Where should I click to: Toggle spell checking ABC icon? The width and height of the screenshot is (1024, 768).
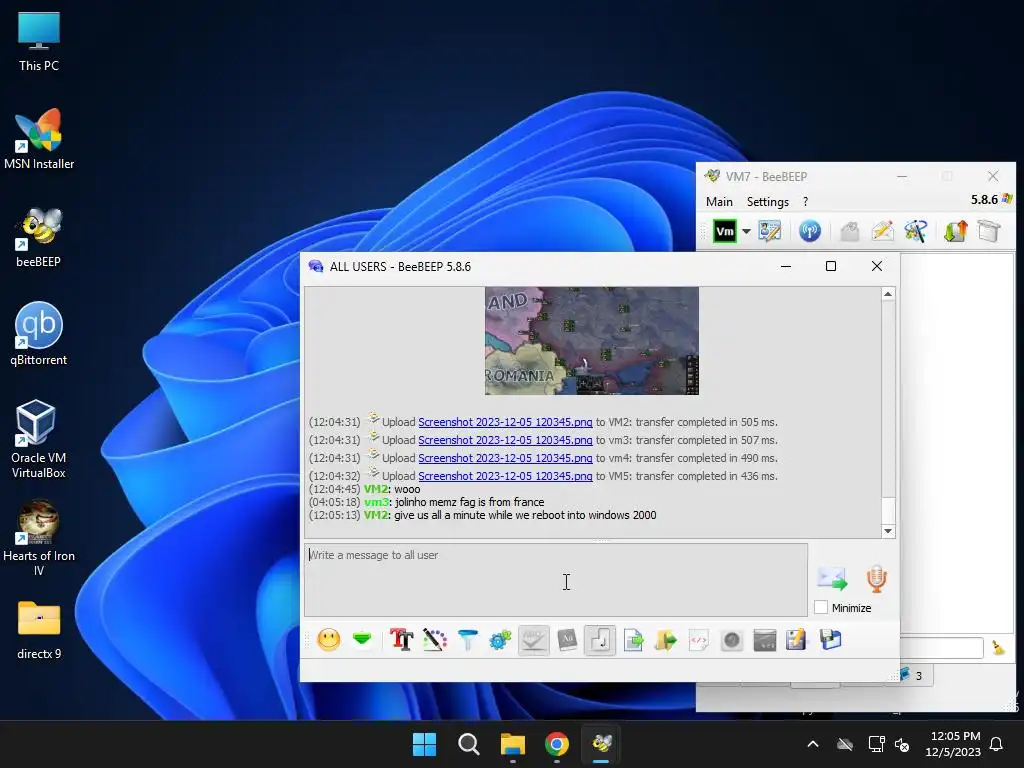534,640
